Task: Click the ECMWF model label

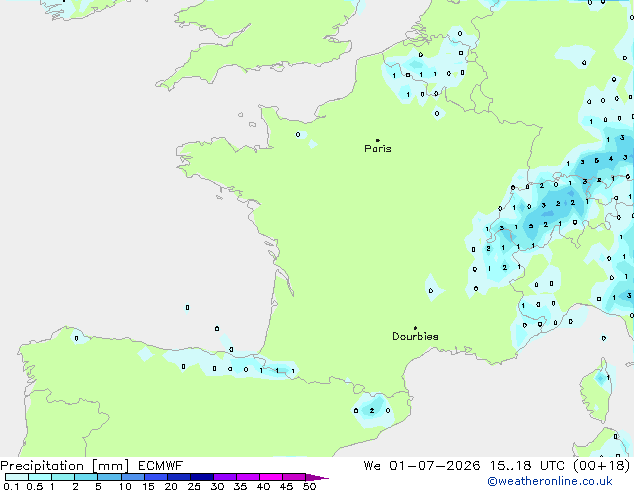Action: [161, 466]
